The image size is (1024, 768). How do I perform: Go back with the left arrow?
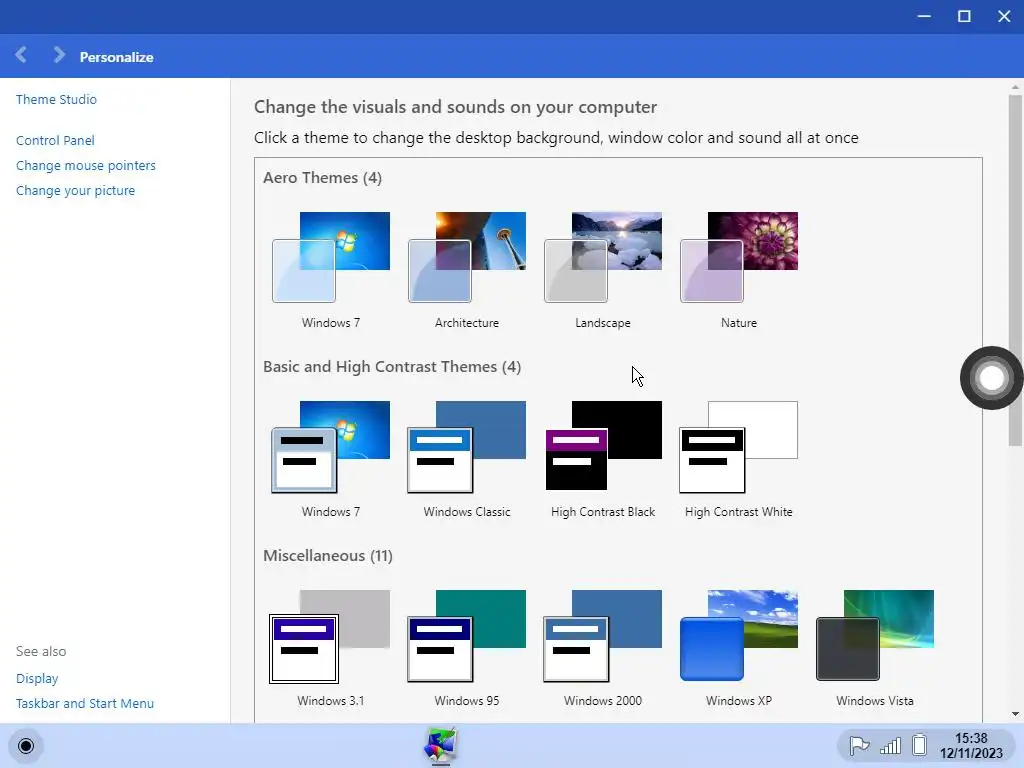[21, 55]
